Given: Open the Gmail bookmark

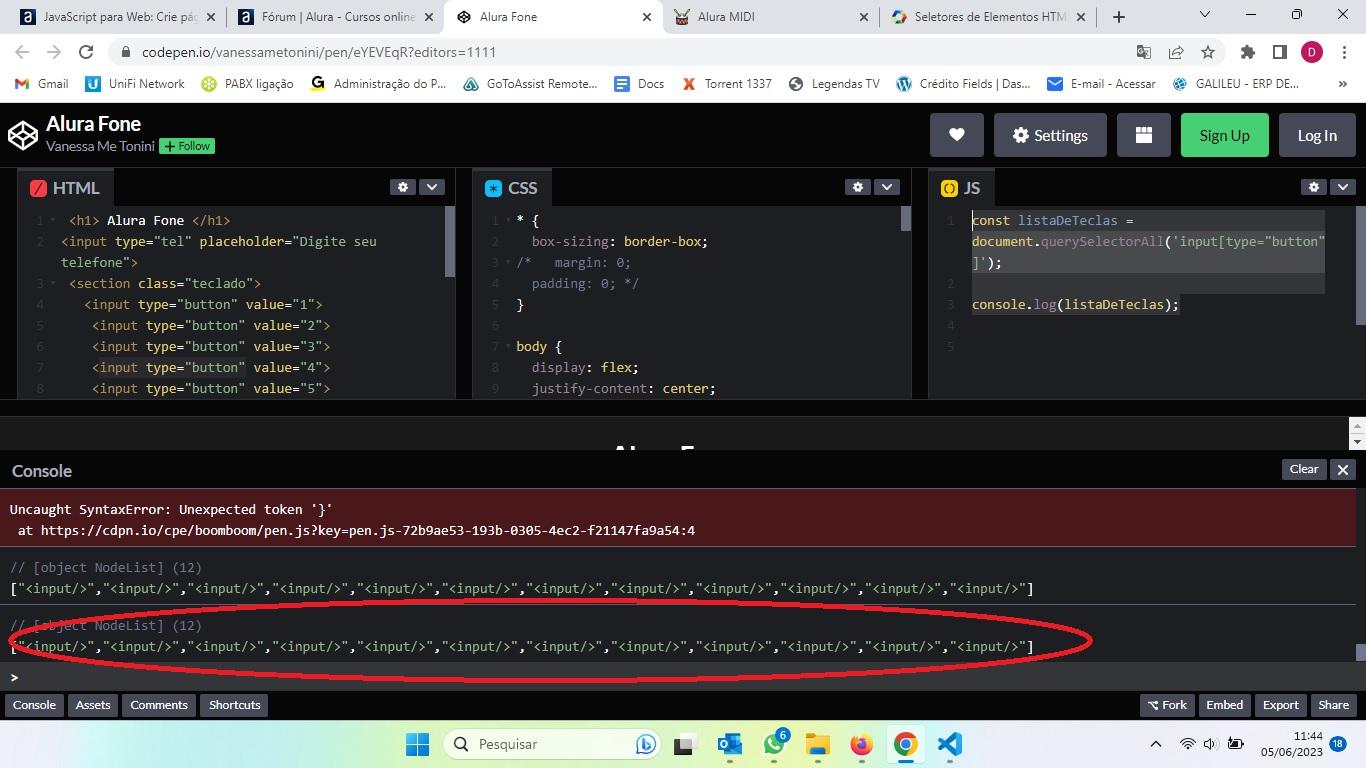Looking at the screenshot, I should [42, 84].
